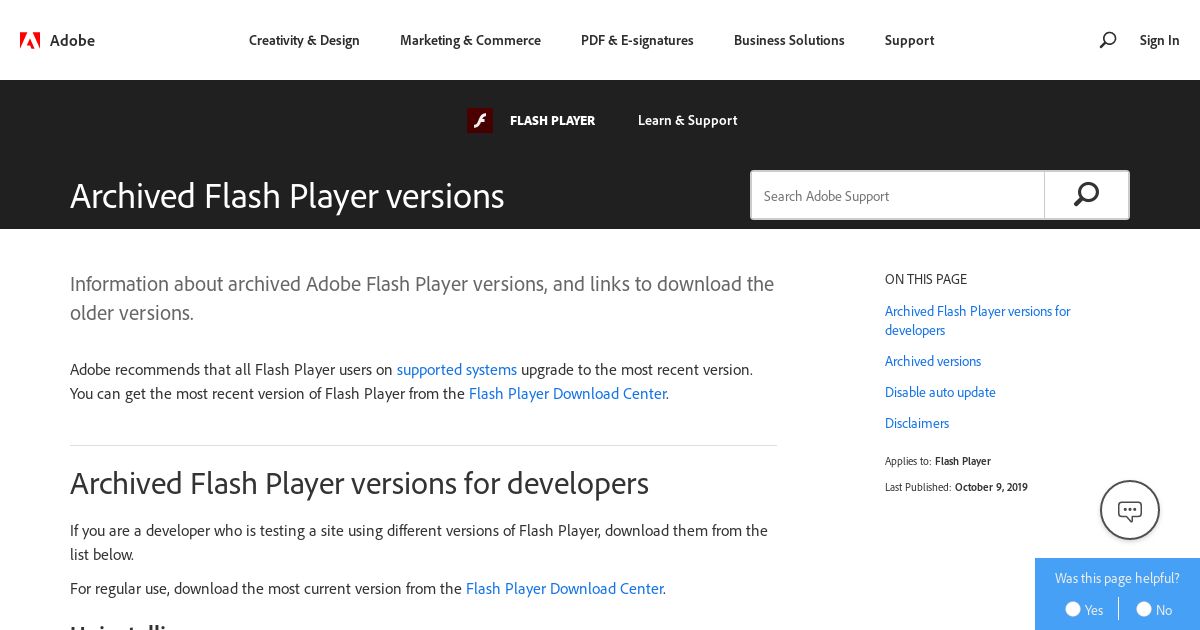1200x630 pixels.
Task: Open Flash Player Download Center link in intro
Action: point(567,393)
